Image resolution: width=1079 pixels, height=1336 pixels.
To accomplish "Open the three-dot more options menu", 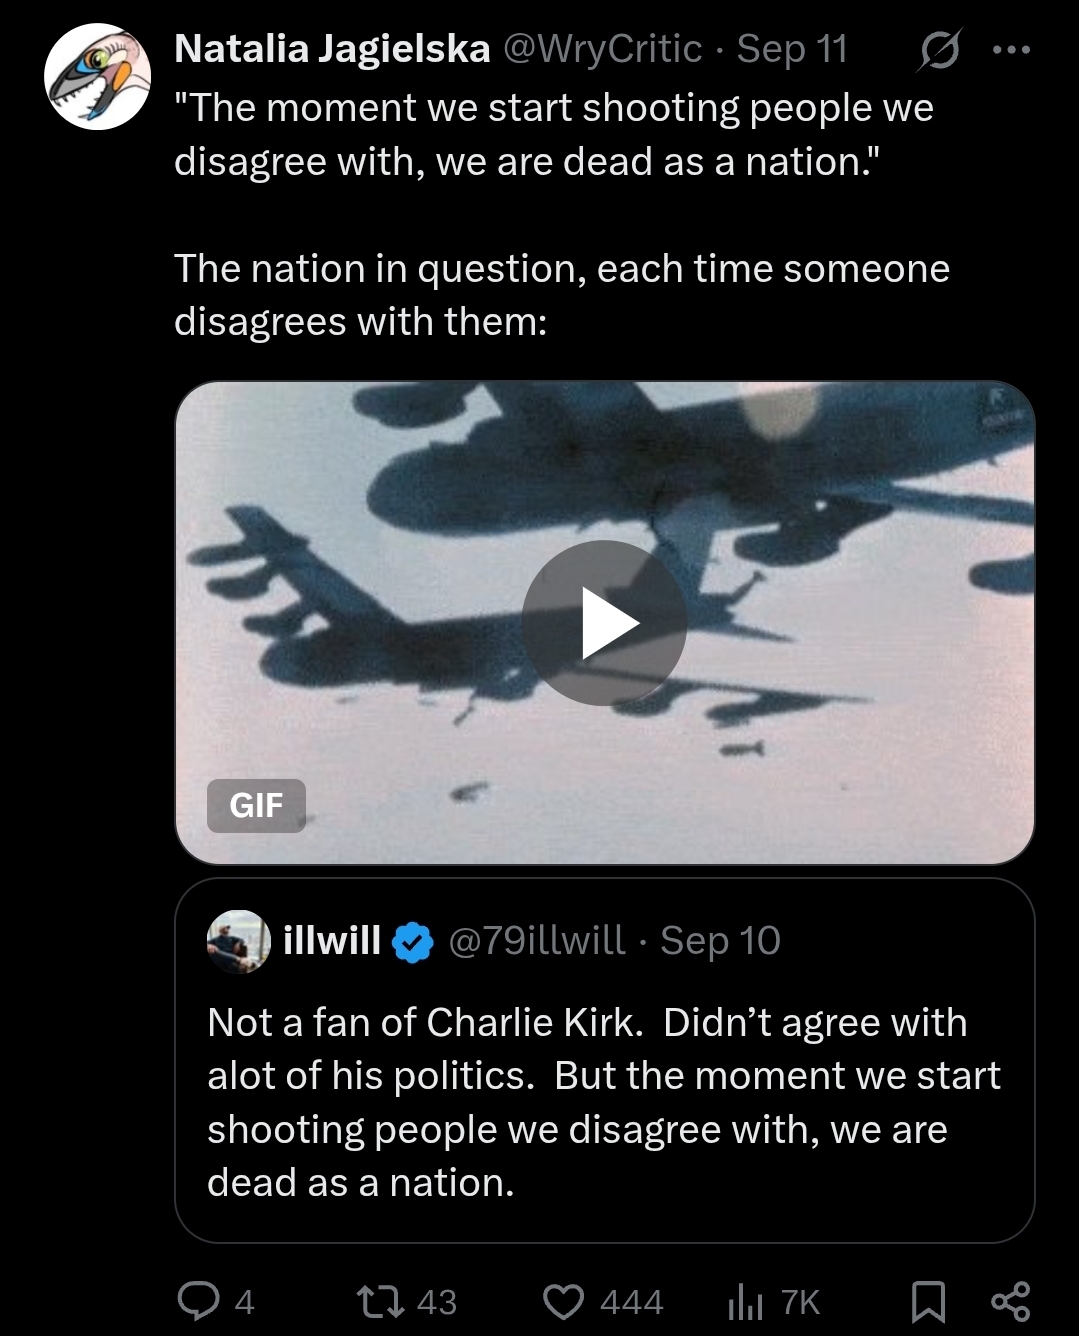I will [x=1010, y=50].
